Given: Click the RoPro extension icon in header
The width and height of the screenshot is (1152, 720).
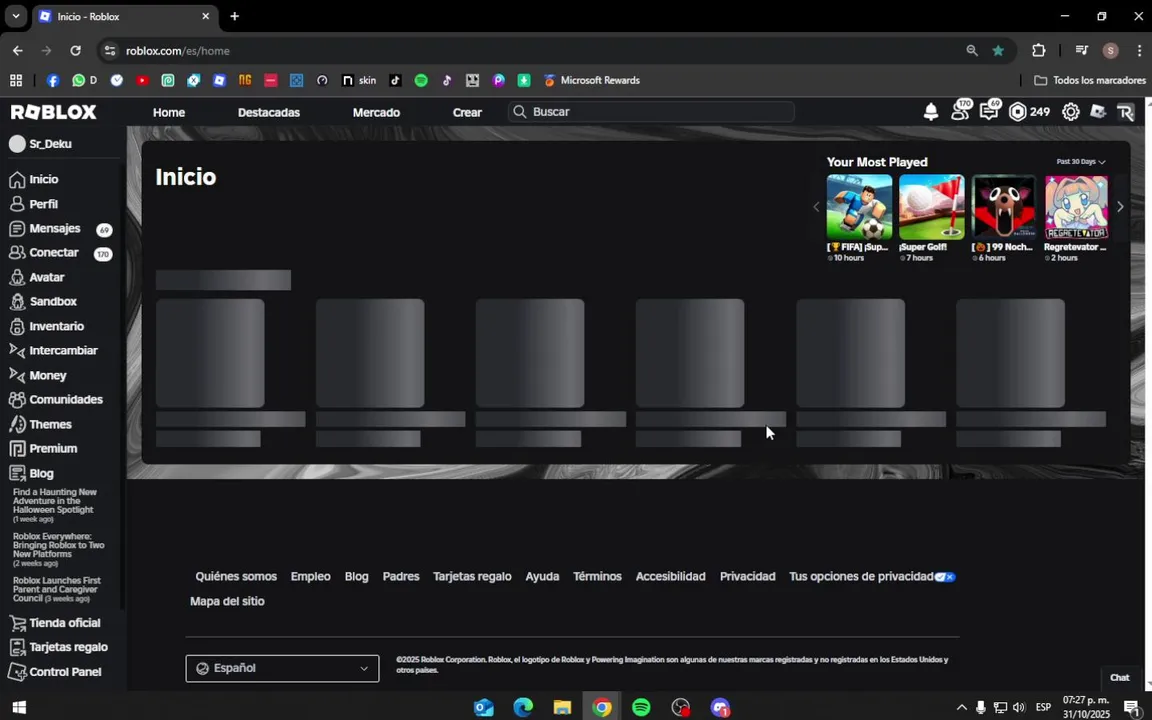Looking at the screenshot, I should [1126, 112].
